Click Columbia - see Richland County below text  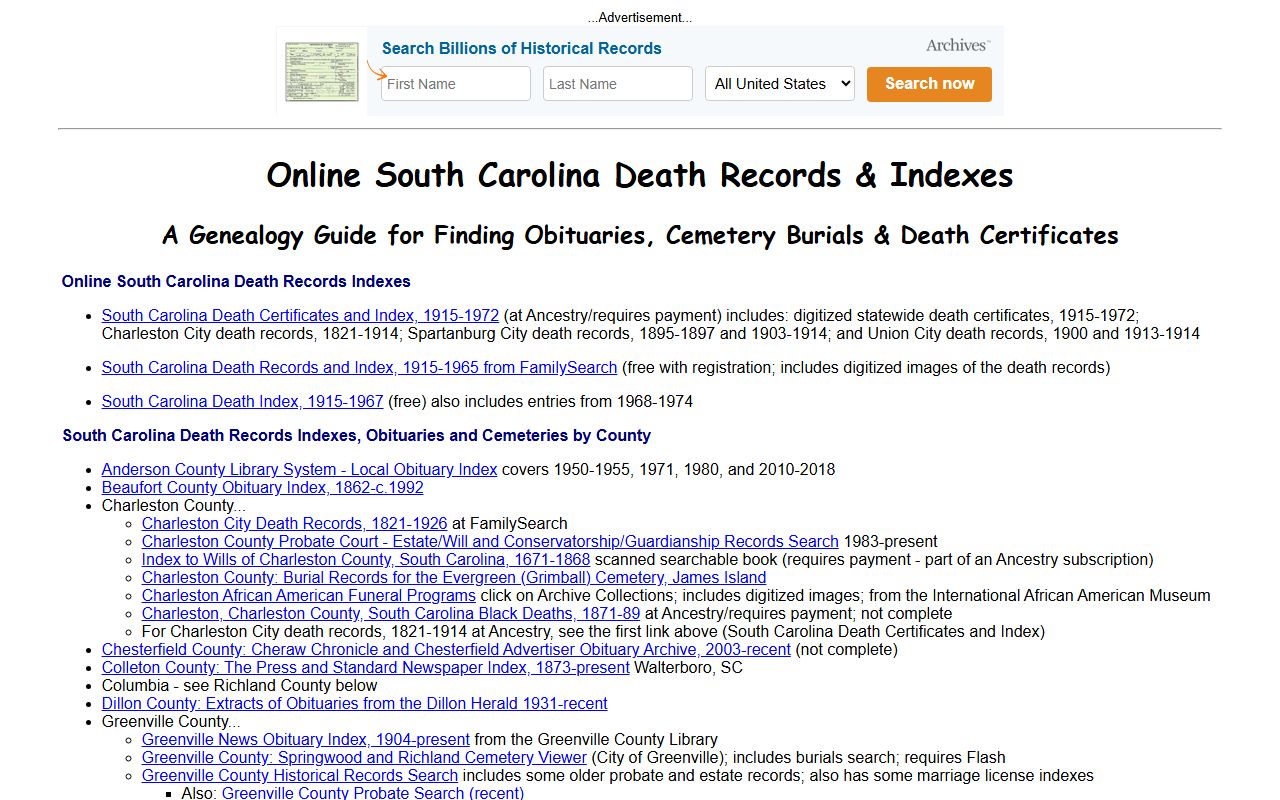(x=240, y=685)
